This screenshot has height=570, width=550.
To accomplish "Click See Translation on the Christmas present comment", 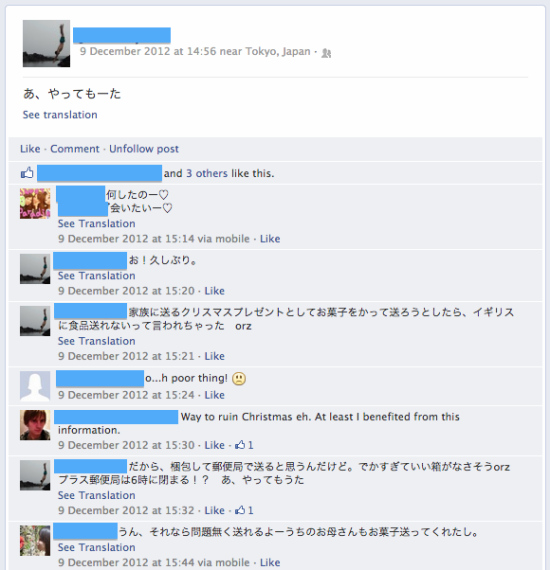I will (97, 341).
